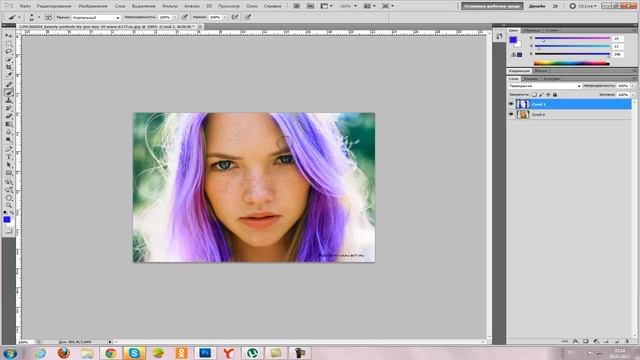Open the History panel icon beside canvas

coord(500,37)
